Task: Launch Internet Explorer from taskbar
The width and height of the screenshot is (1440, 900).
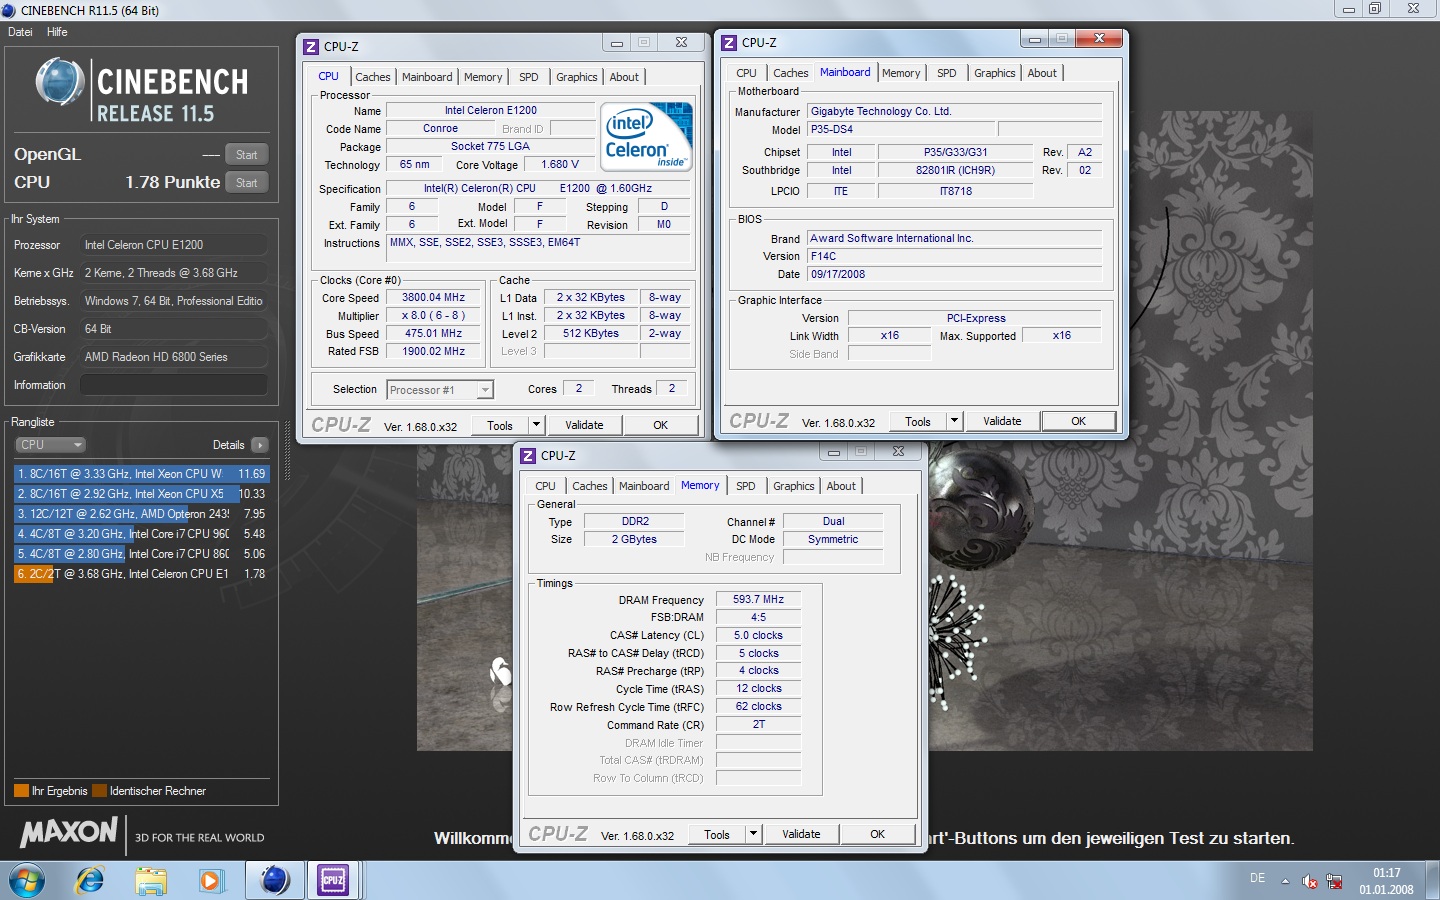Action: click(x=90, y=880)
